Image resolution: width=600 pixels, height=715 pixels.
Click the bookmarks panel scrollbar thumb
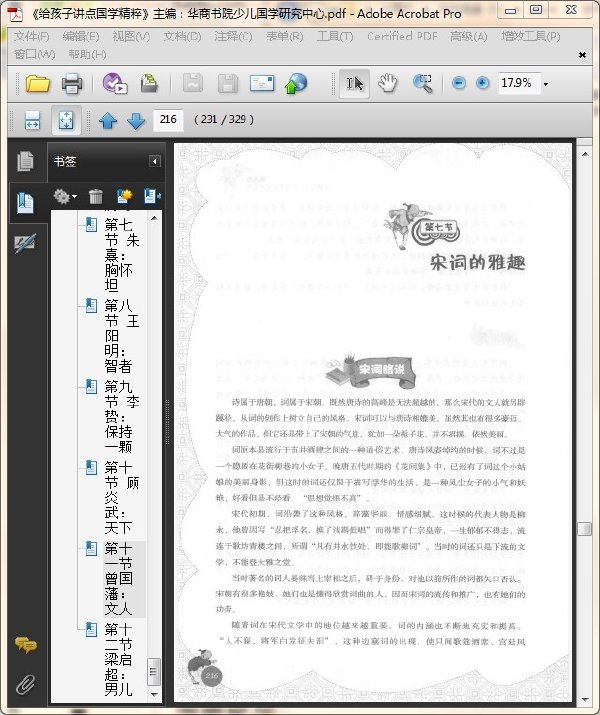pyautogui.click(x=154, y=671)
